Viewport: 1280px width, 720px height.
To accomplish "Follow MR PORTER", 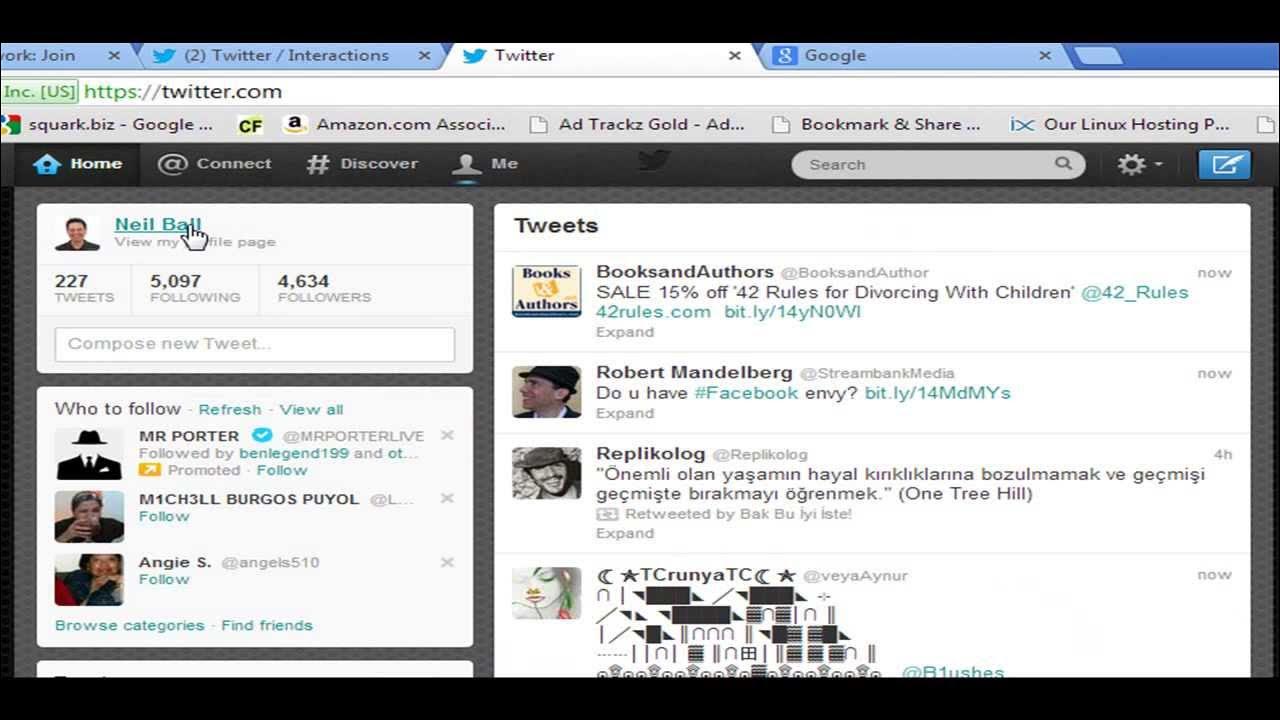I will (x=282, y=470).
